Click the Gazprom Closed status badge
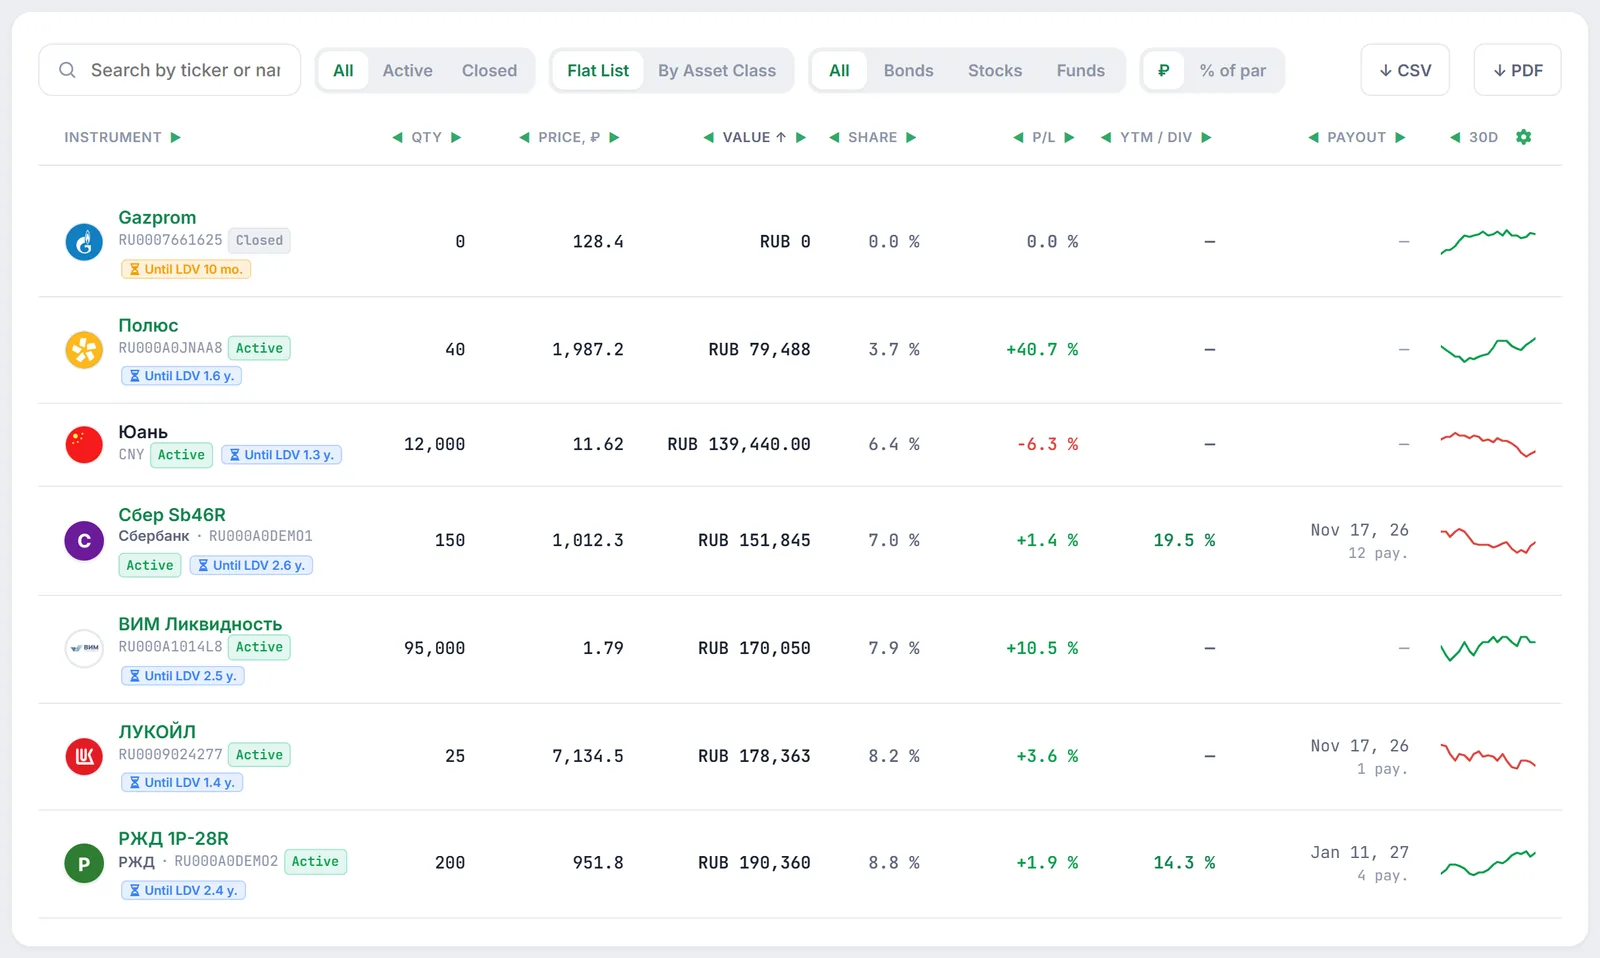This screenshot has width=1600, height=958. click(259, 240)
